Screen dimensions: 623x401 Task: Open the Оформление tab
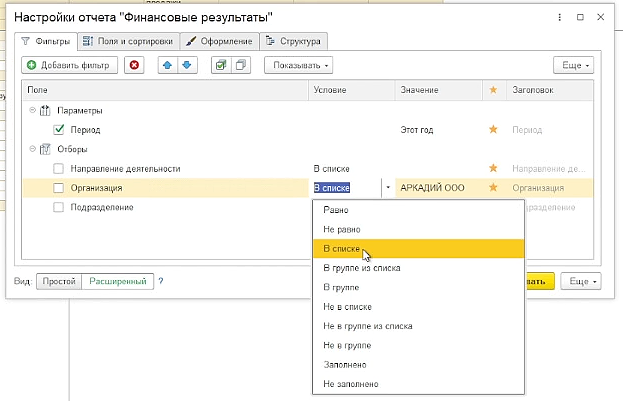pyautogui.click(x=219, y=41)
